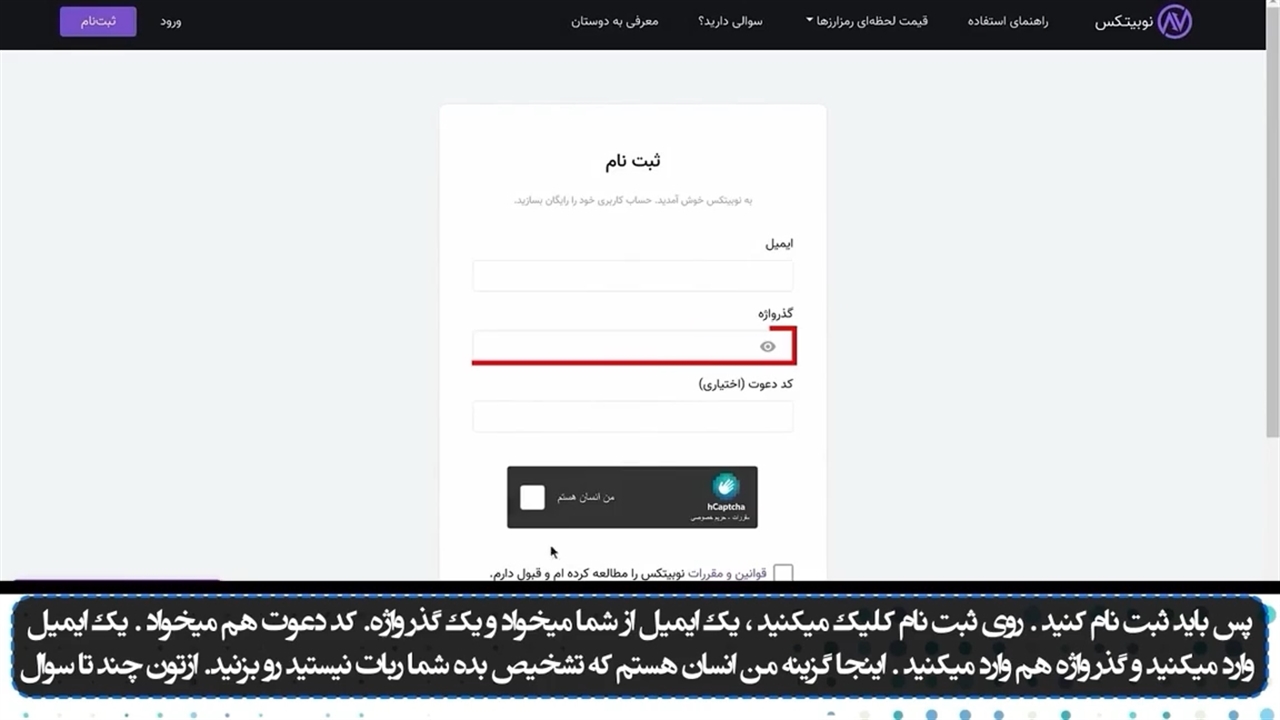Viewport: 1280px width, 720px height.
Task: Show password with the eye icon
Action: [x=767, y=347]
